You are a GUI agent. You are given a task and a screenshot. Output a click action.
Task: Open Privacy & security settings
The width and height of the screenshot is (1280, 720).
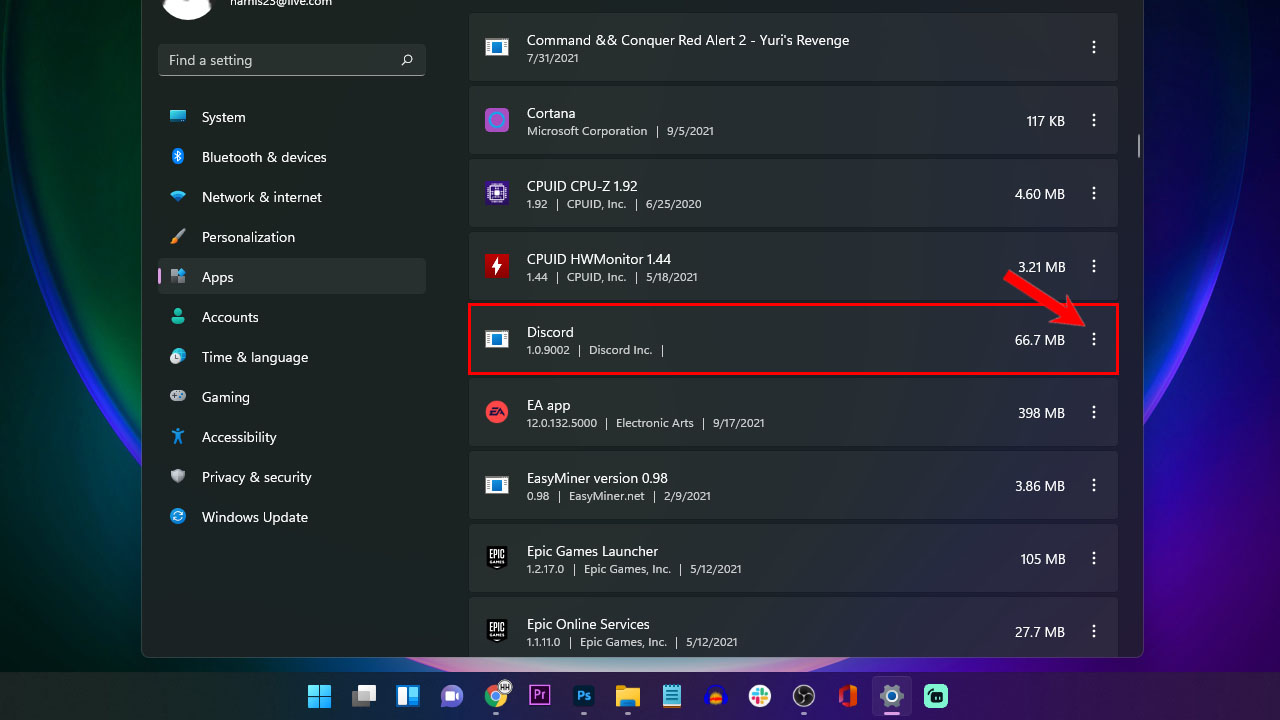[257, 477]
